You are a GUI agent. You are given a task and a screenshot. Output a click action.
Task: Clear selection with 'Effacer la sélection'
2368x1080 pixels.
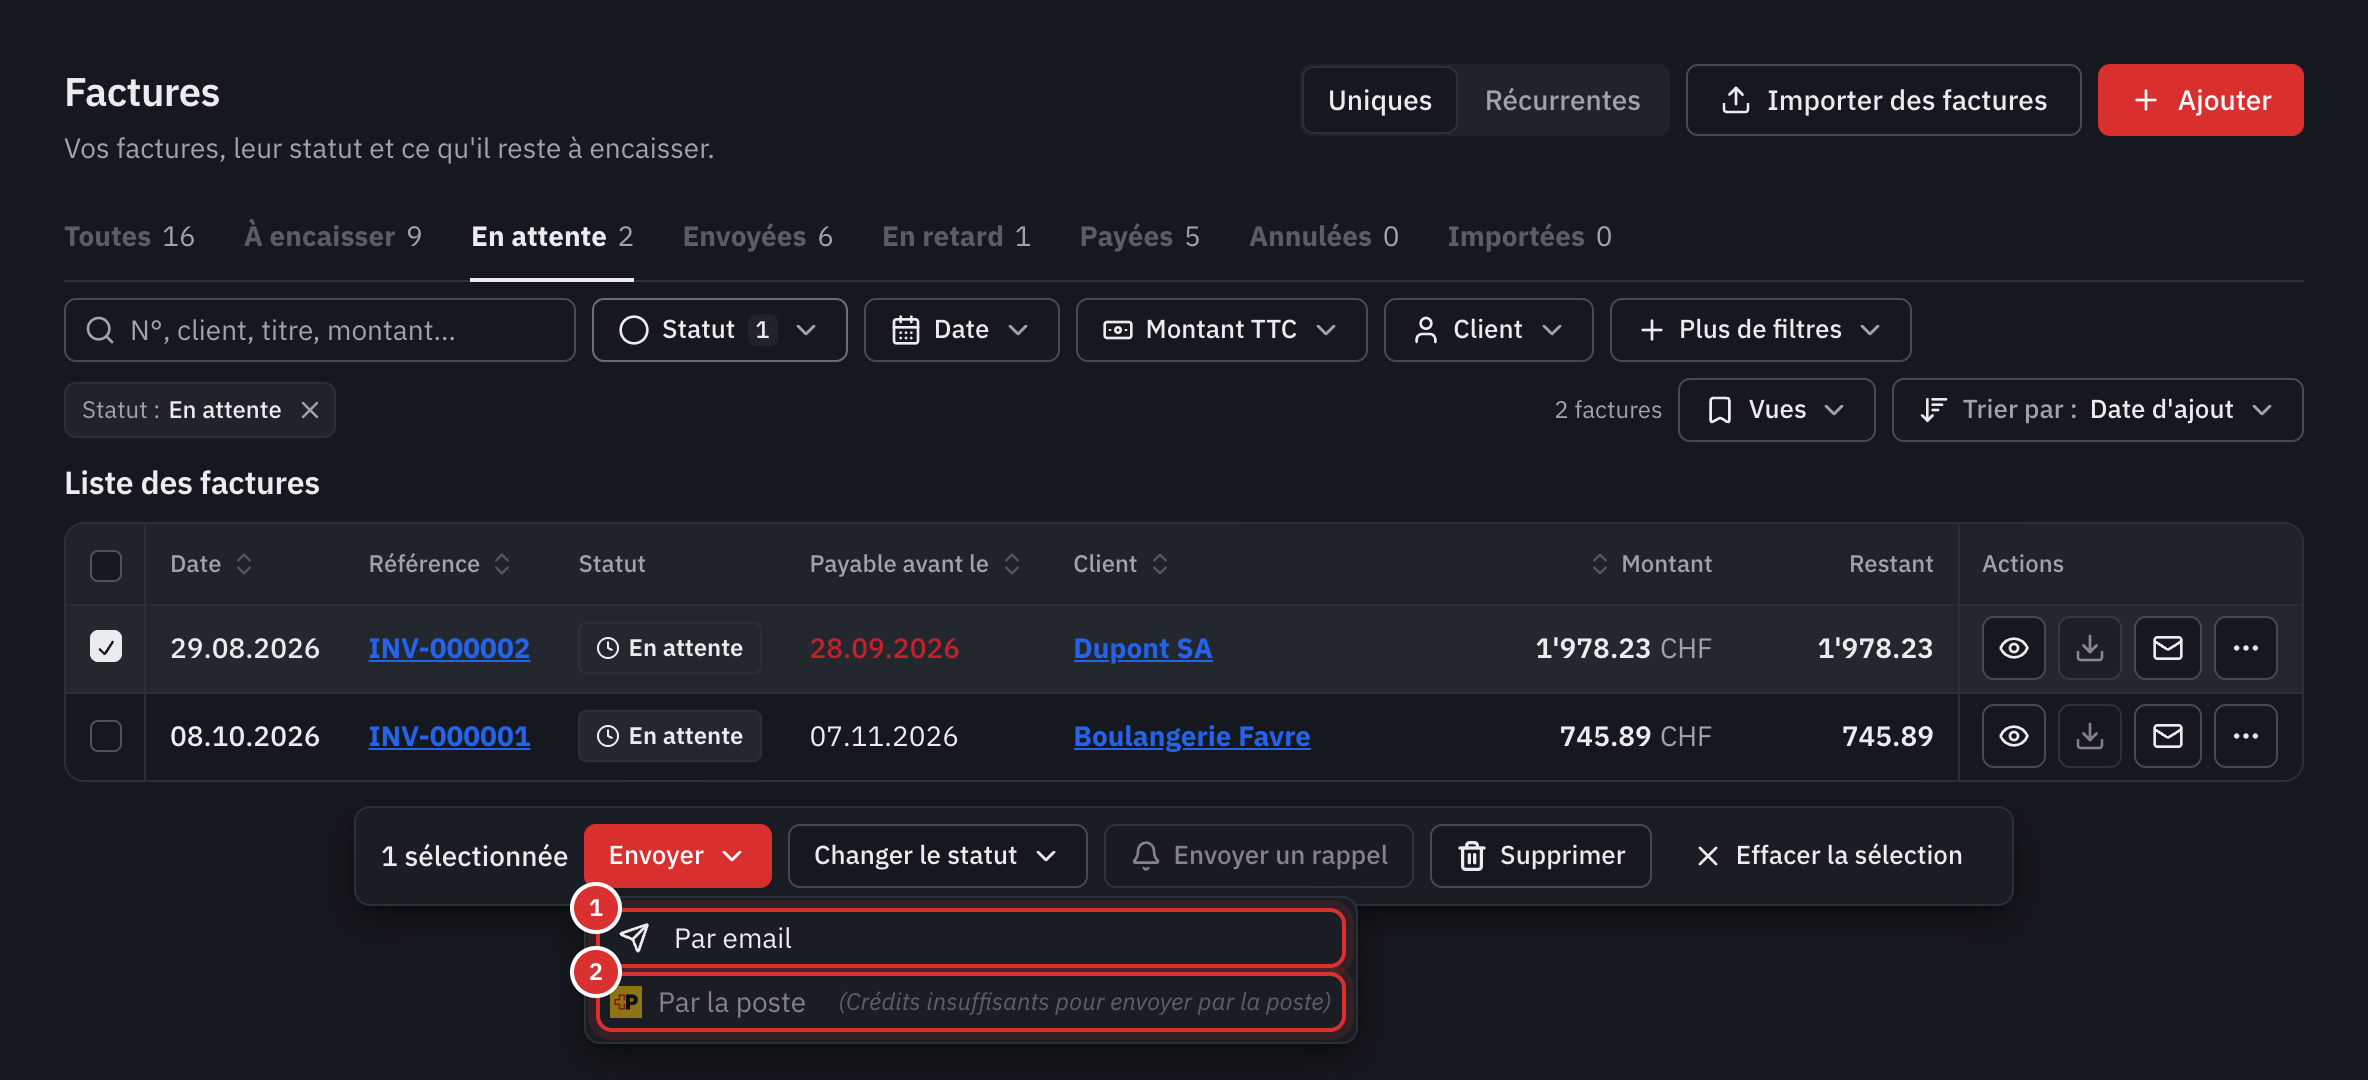[x=1830, y=856]
